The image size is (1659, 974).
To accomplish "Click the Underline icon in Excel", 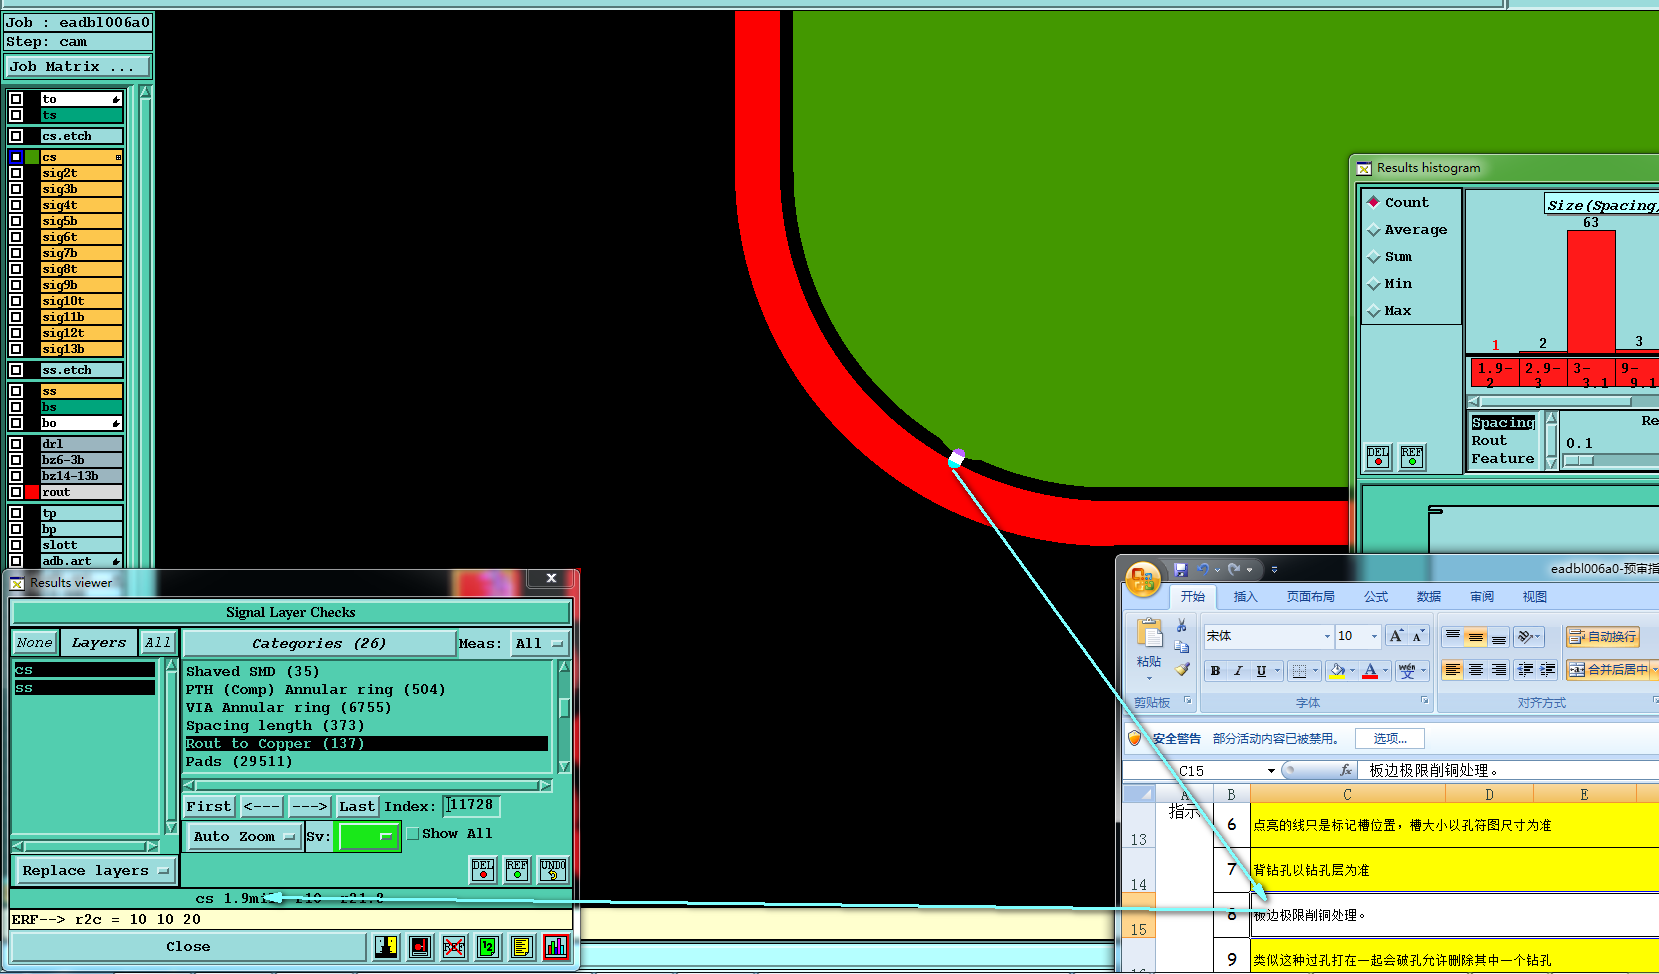I will coord(1261,671).
